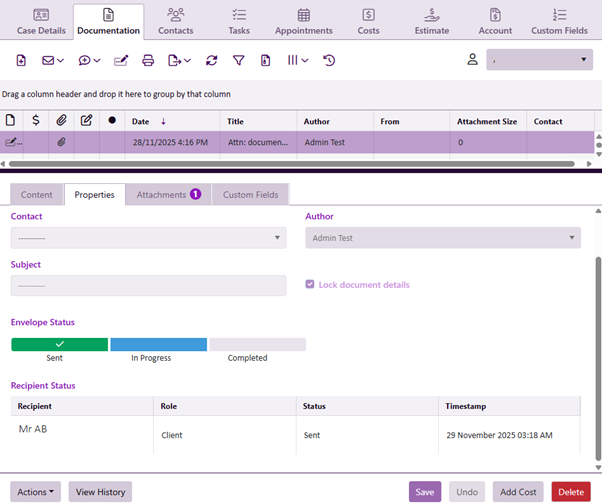Click the refresh icon in toolbar
Image resolution: width=602 pixels, height=504 pixels.
tap(212, 61)
